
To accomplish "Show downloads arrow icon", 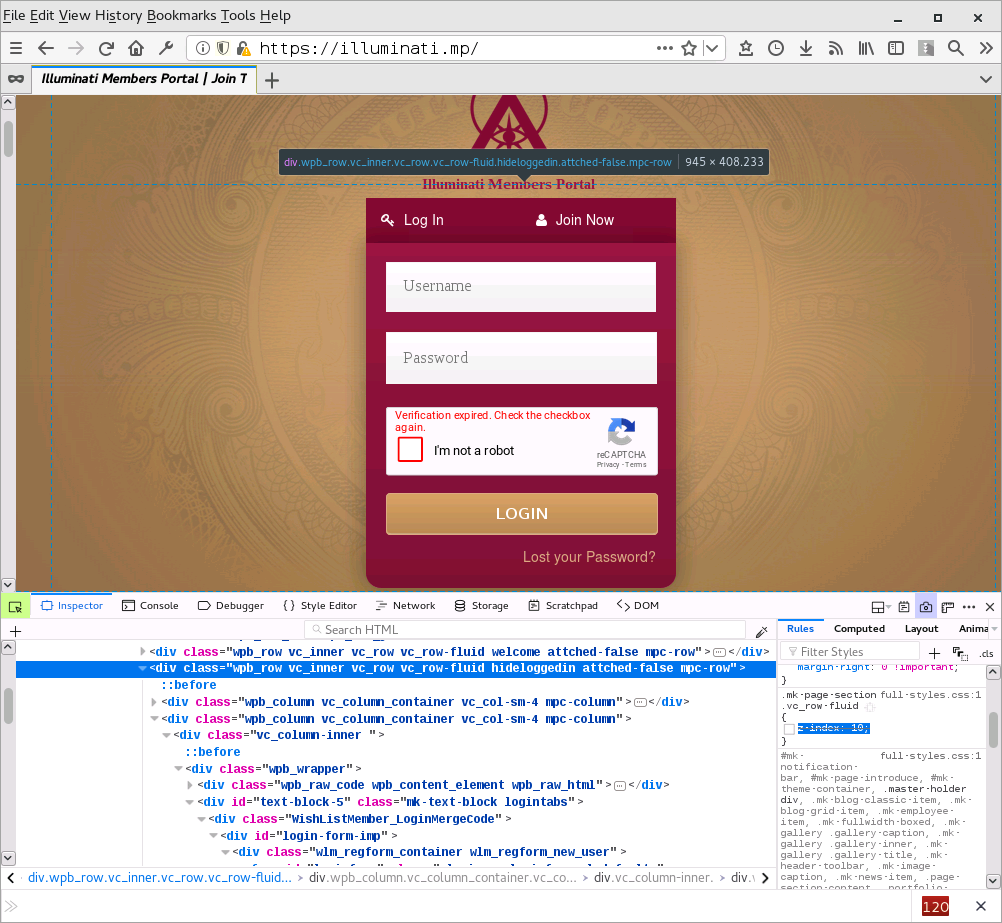I will coord(806,48).
